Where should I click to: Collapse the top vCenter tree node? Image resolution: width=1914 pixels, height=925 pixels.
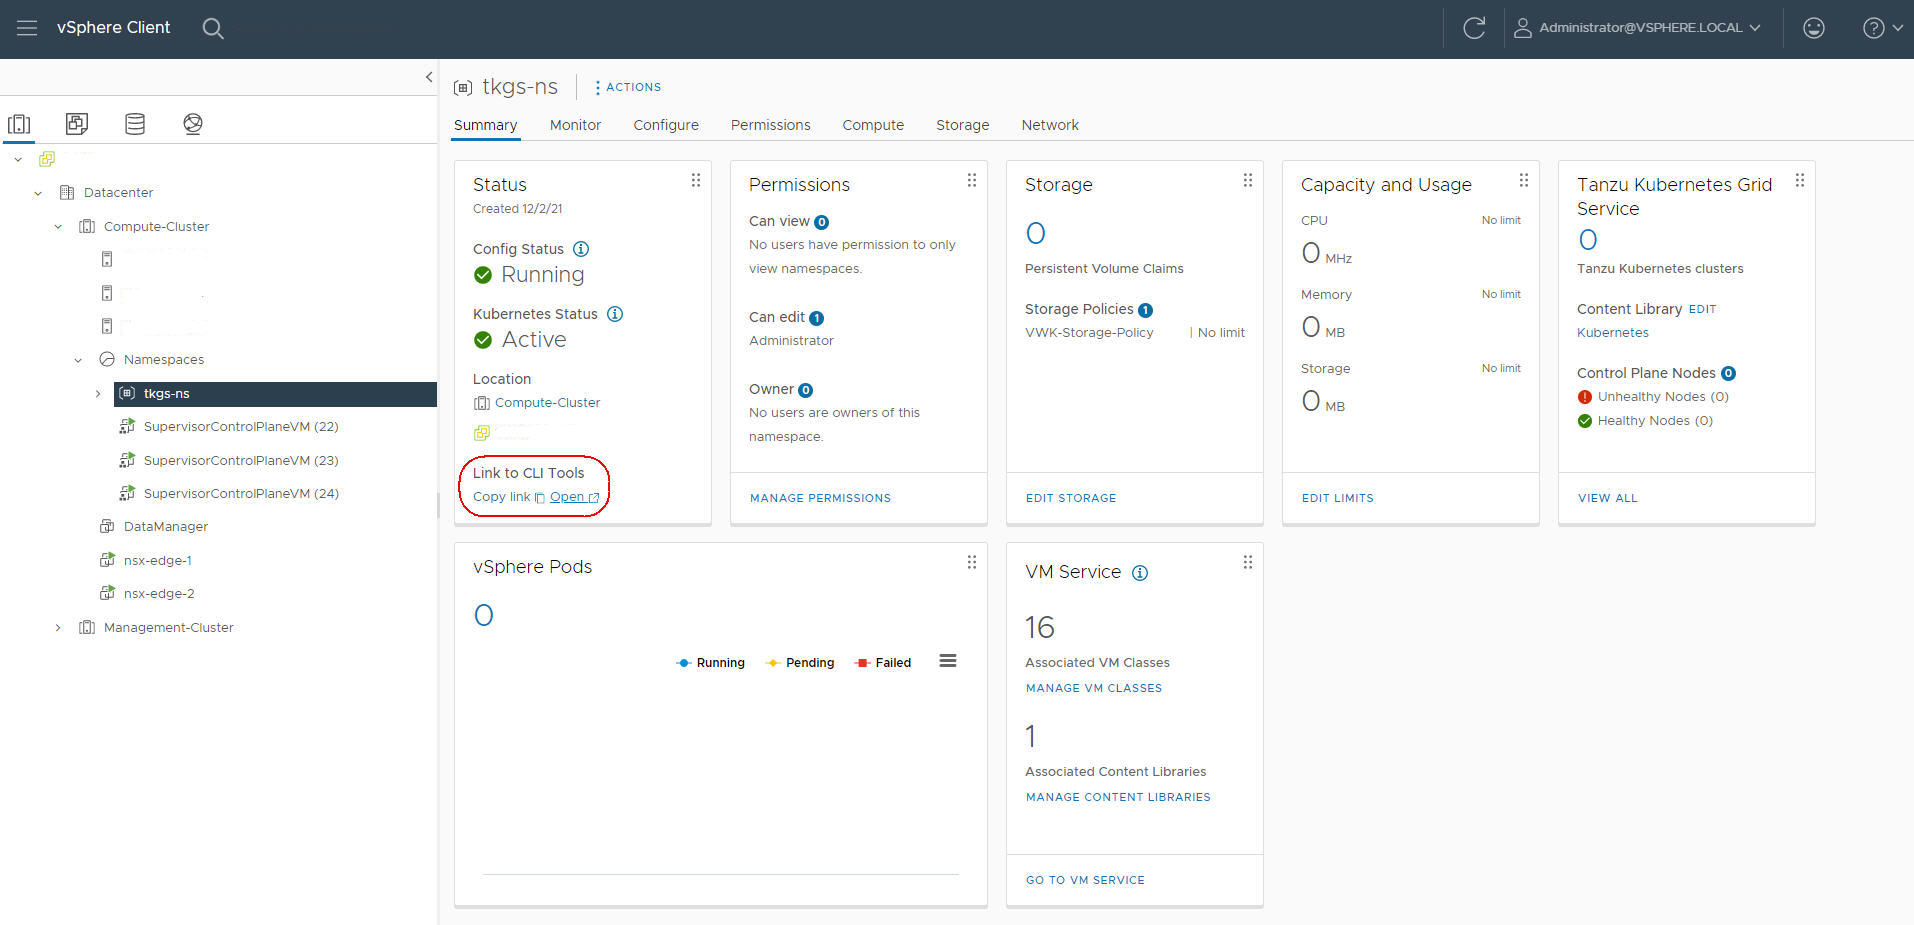(18, 159)
